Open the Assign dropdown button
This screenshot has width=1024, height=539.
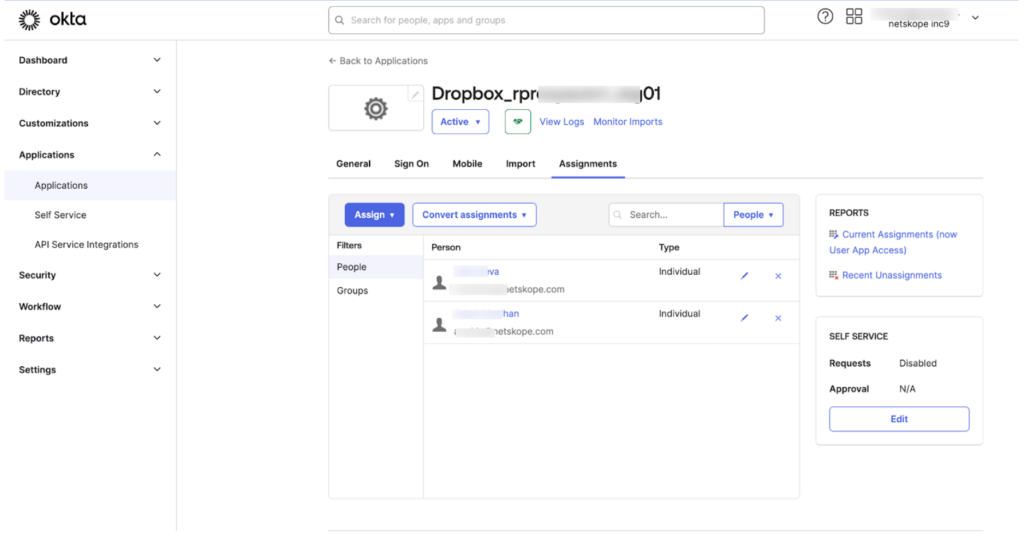(374, 214)
